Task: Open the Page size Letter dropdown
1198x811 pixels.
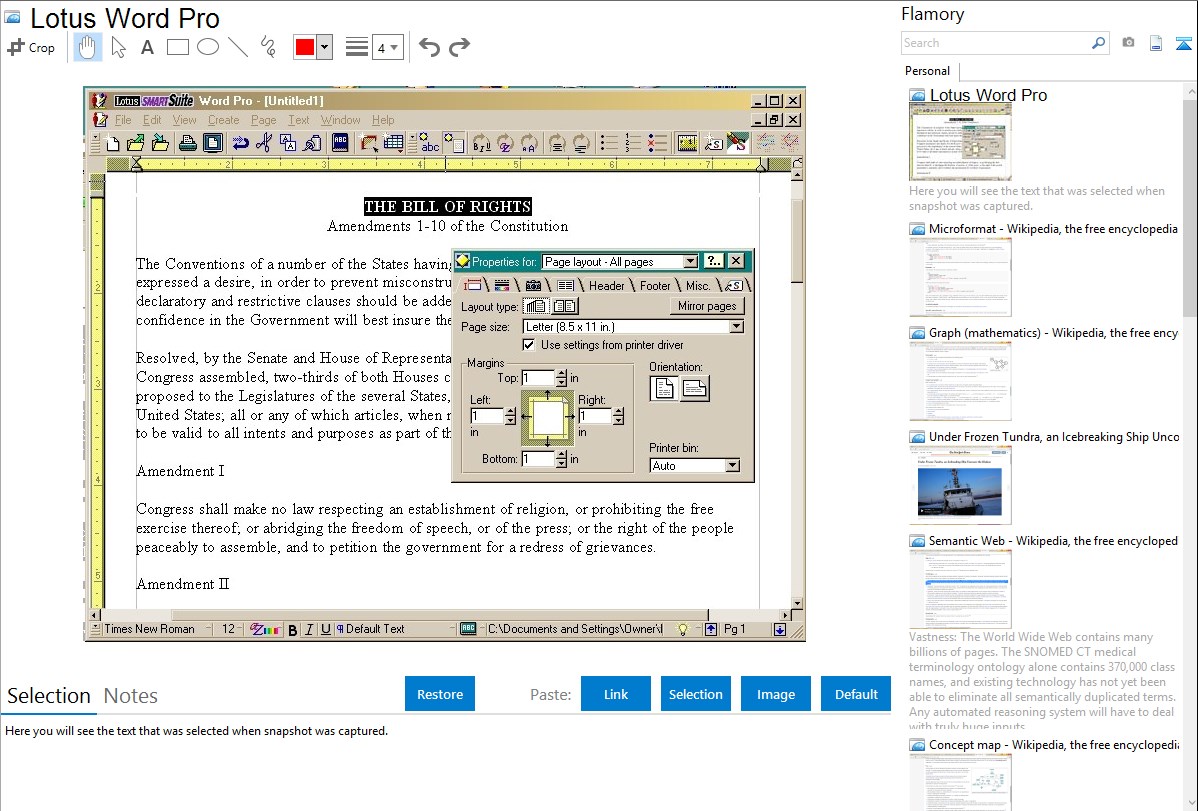Action: click(x=736, y=326)
